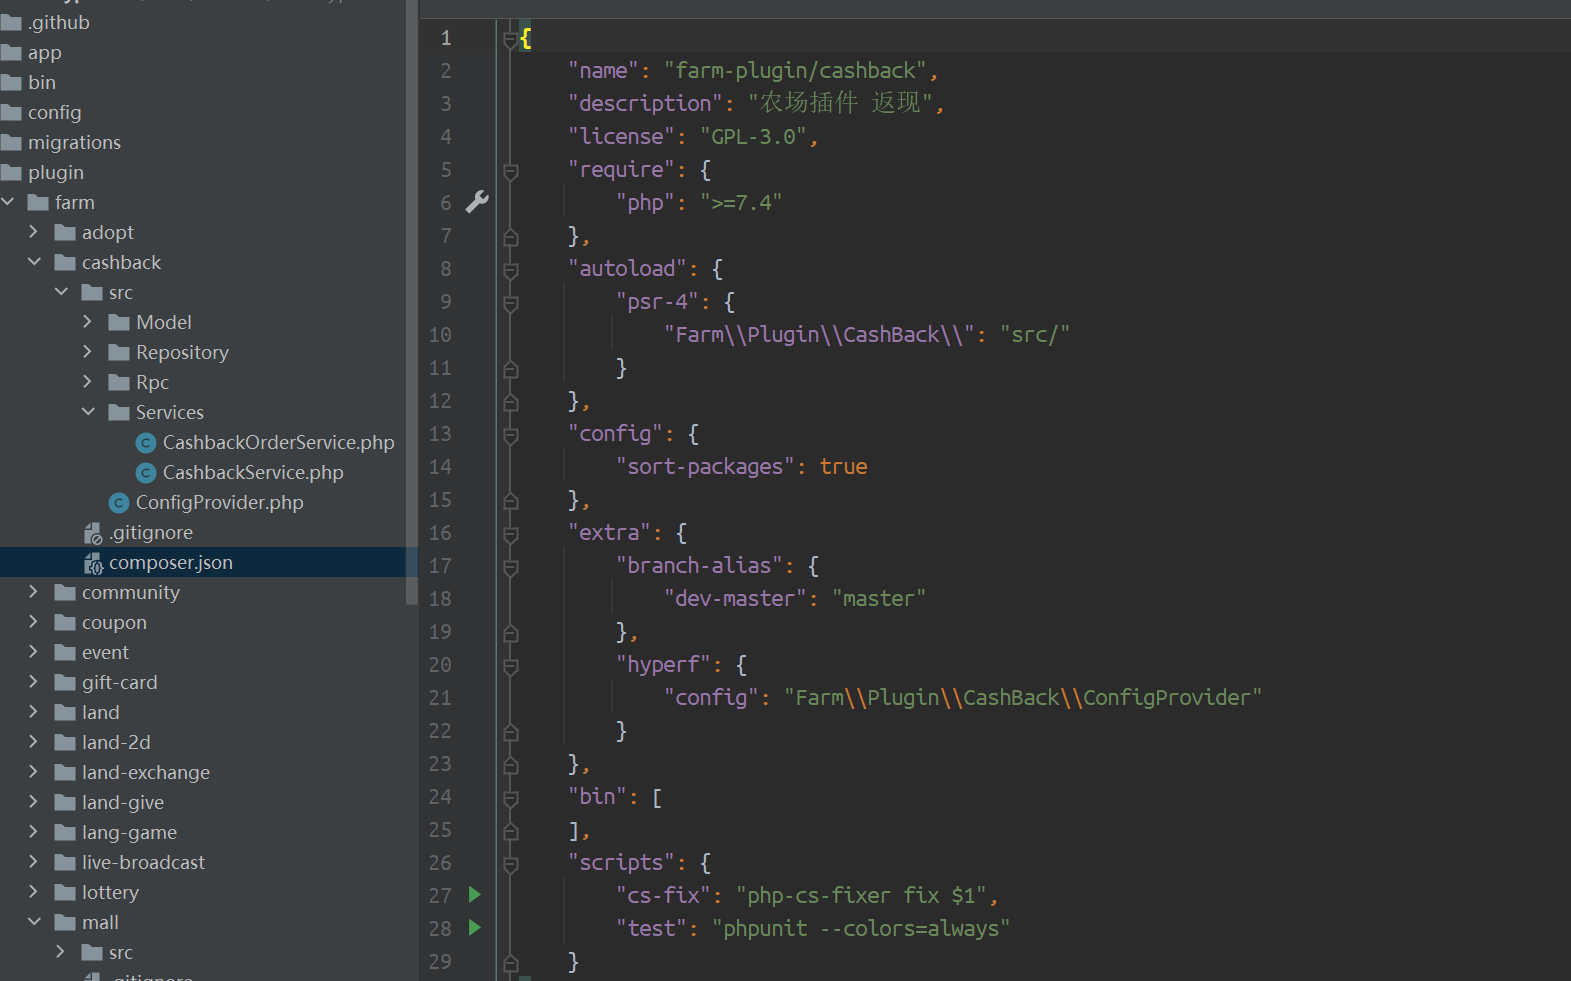Collapse the farm folder
Screen dimensions: 1571x981
point(8,202)
